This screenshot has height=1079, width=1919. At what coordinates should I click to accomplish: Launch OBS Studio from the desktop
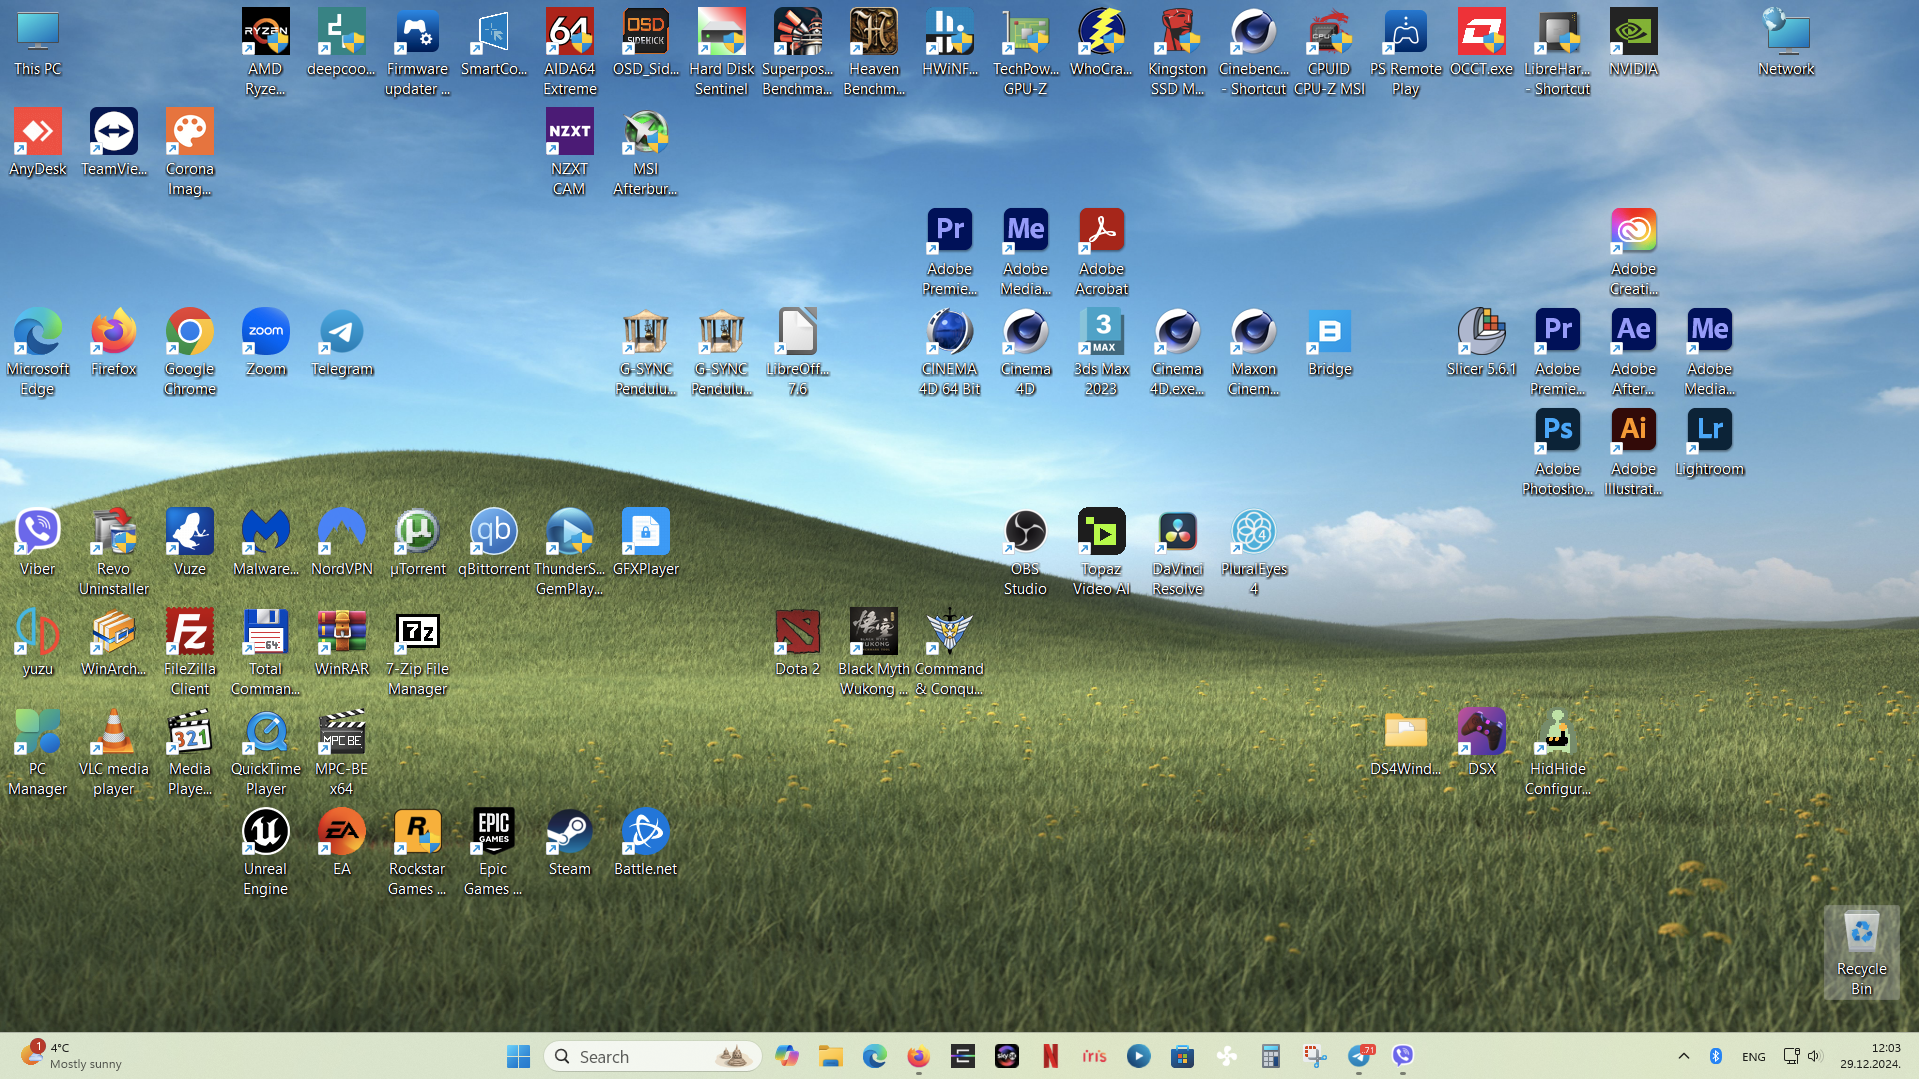click(x=1025, y=532)
